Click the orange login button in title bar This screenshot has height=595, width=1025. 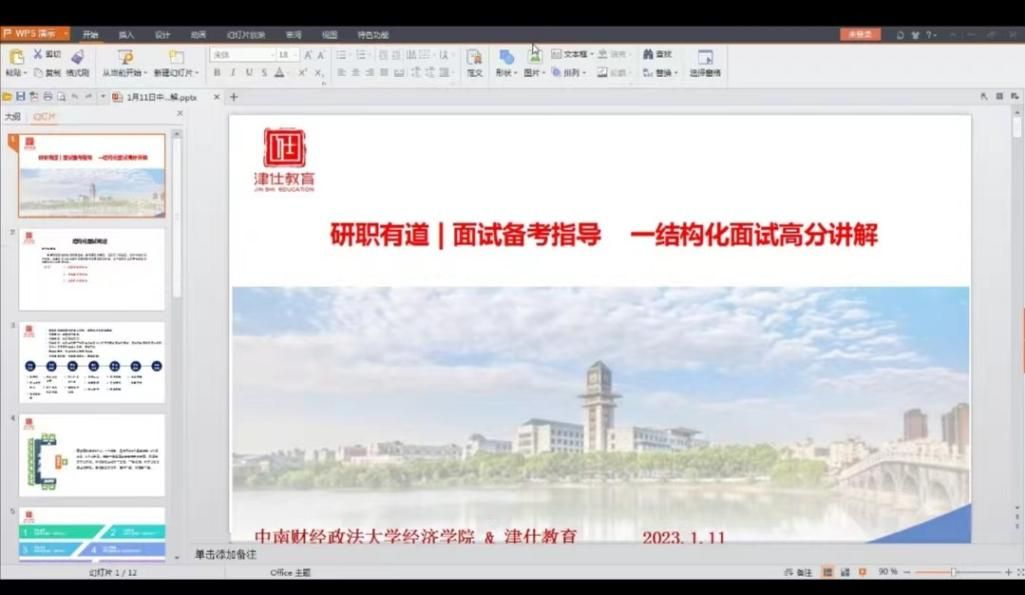click(x=859, y=34)
